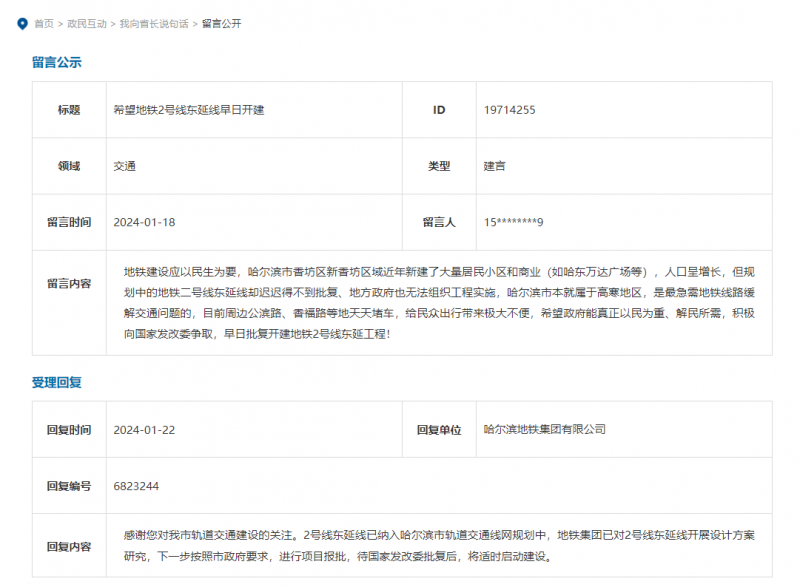Click the 领域 value 交通
The height and width of the screenshot is (587, 800).
click(x=125, y=166)
